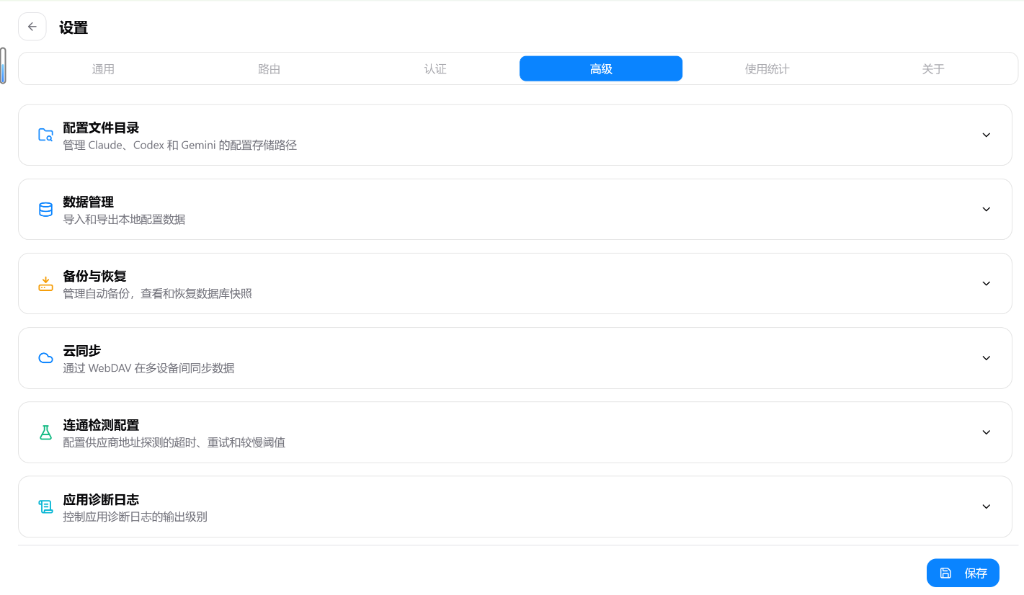The height and width of the screenshot is (595, 1024).
Task: Click description 通过 WebDAV 在多设备间同步数据
Action: (x=148, y=368)
